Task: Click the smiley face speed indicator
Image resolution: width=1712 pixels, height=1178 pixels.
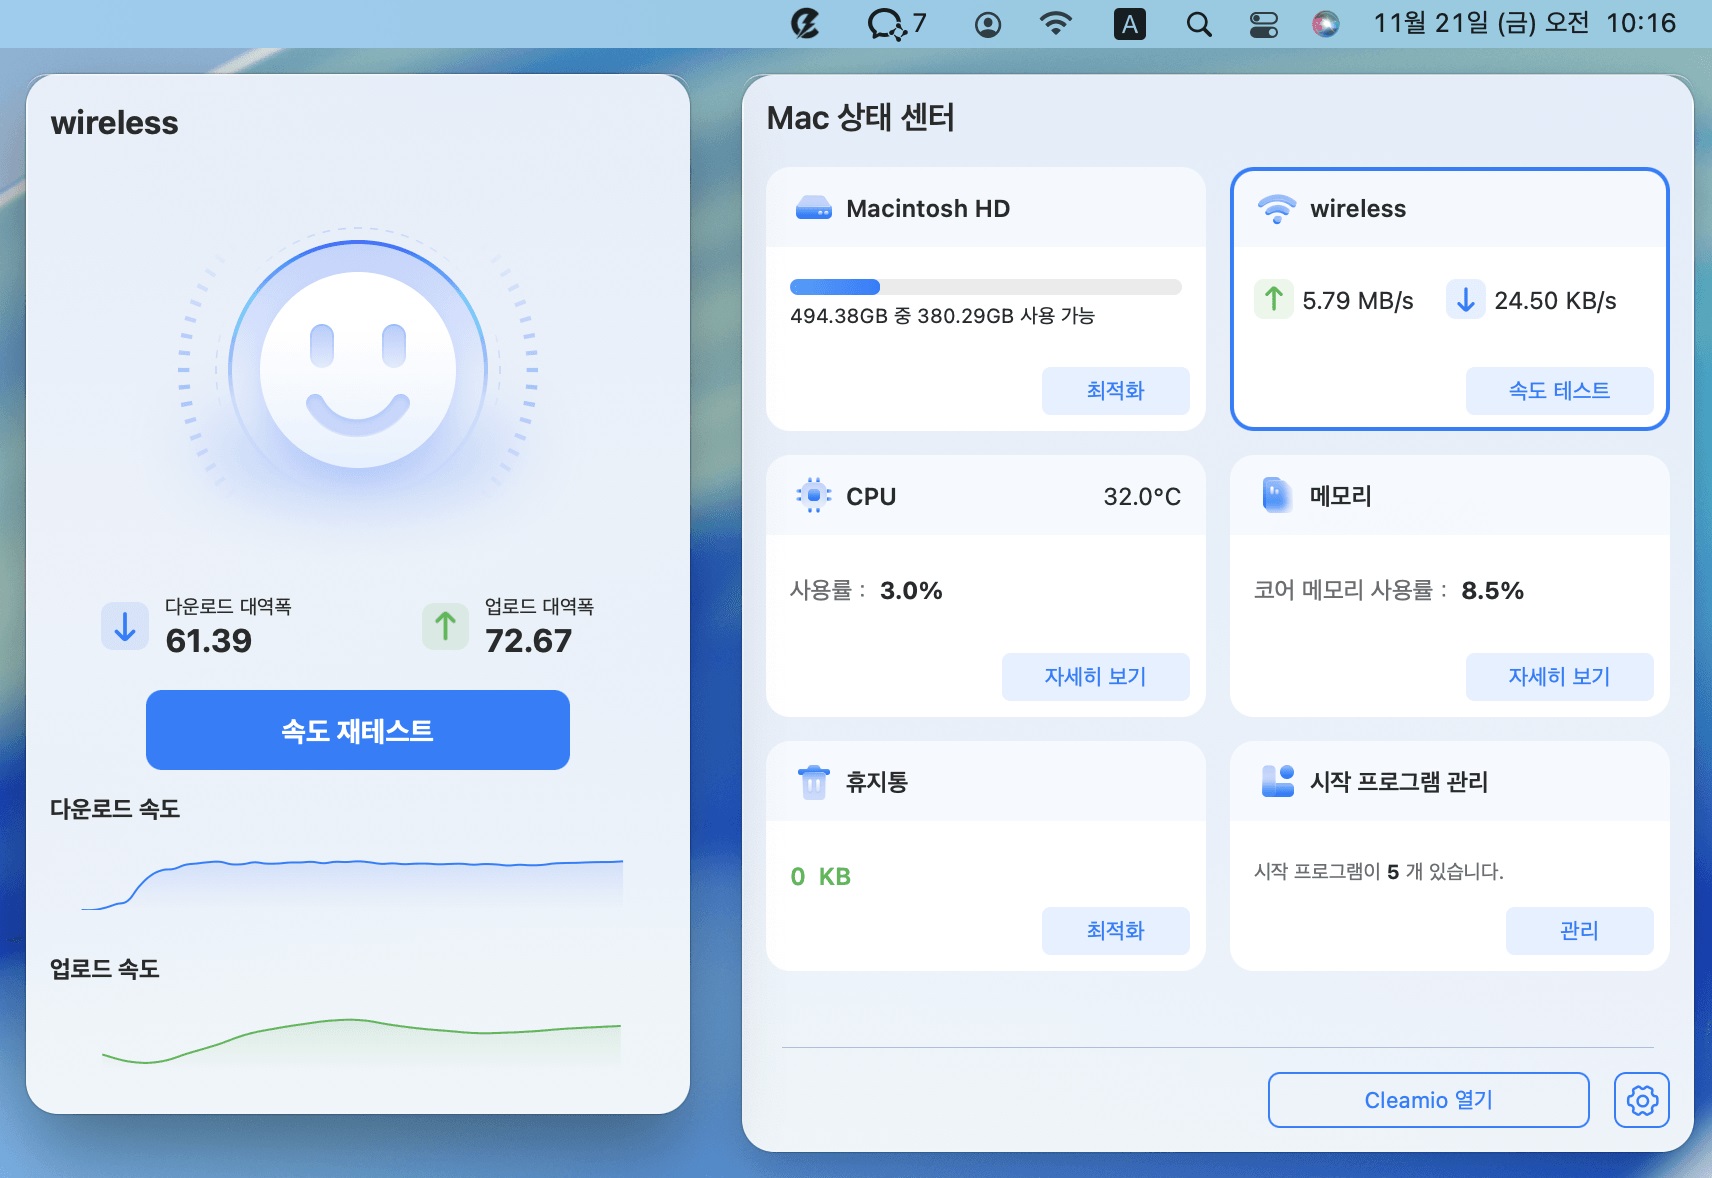Action: (x=357, y=369)
